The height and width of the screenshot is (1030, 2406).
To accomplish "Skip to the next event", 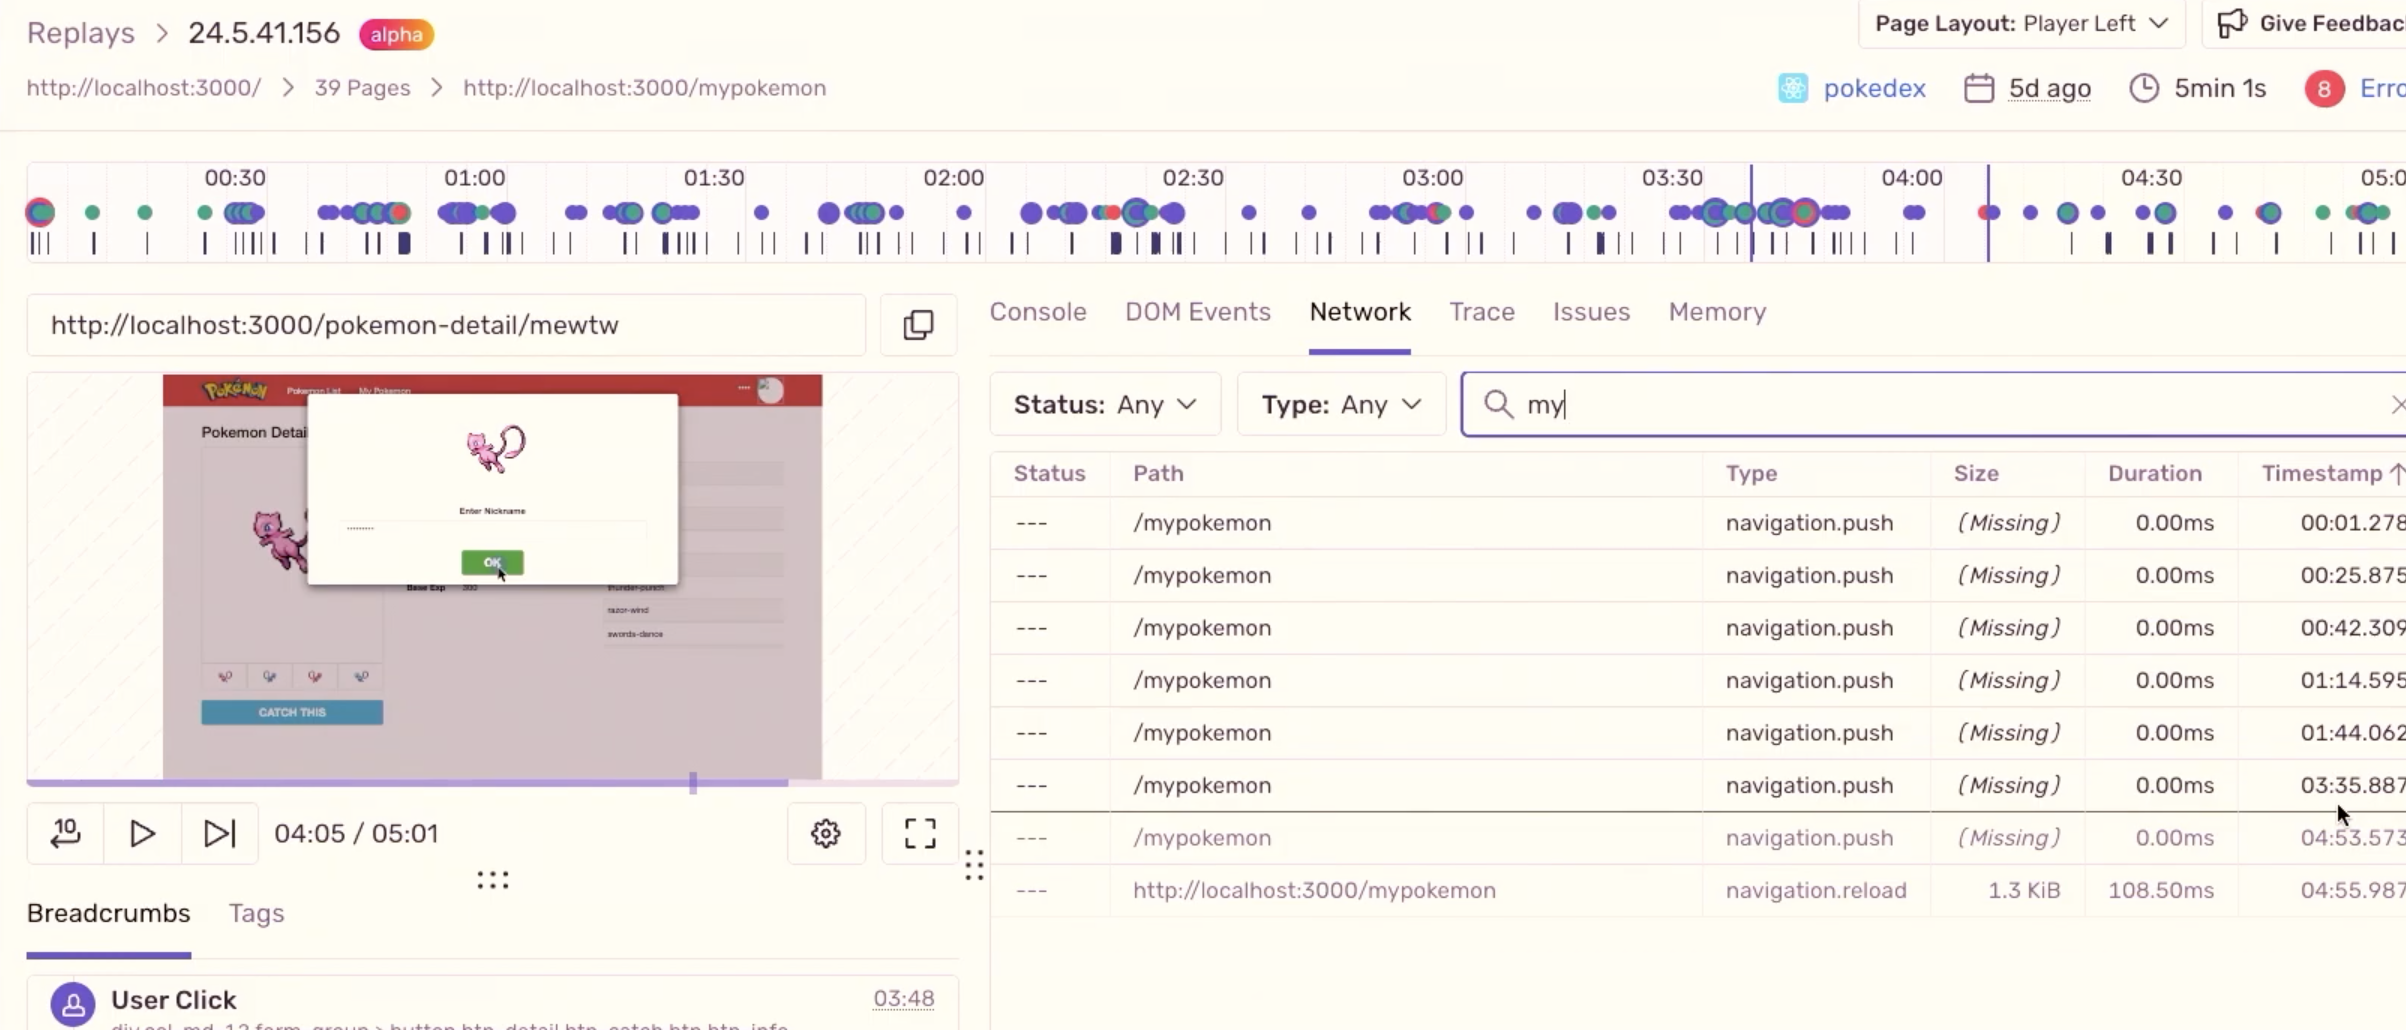I will pyautogui.click(x=218, y=833).
